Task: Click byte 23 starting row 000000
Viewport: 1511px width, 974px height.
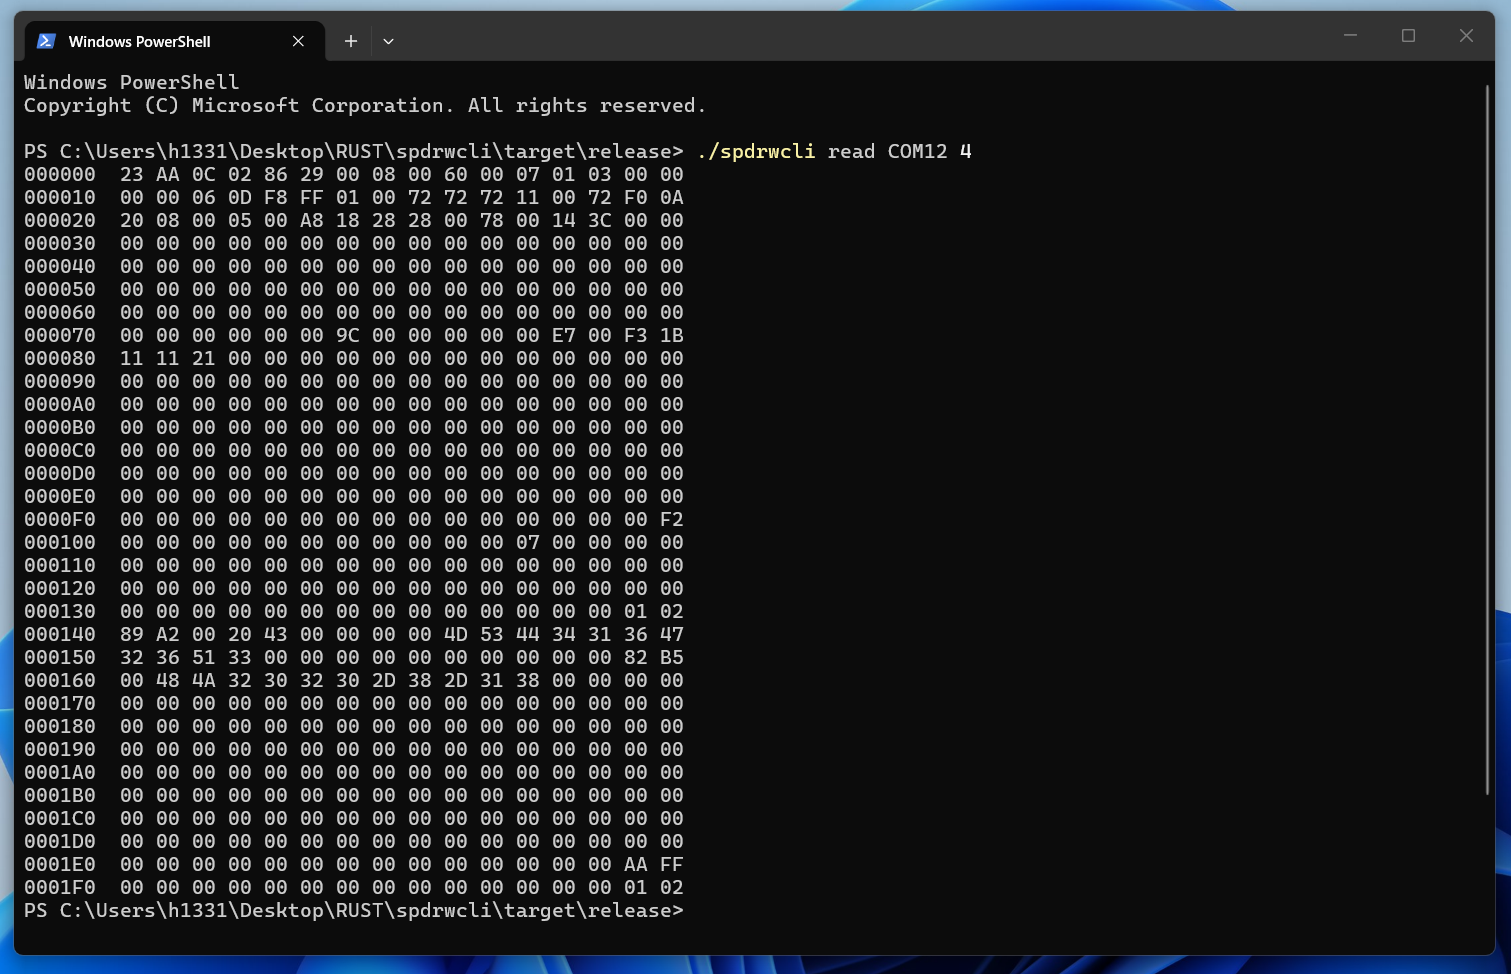Action: point(132,174)
